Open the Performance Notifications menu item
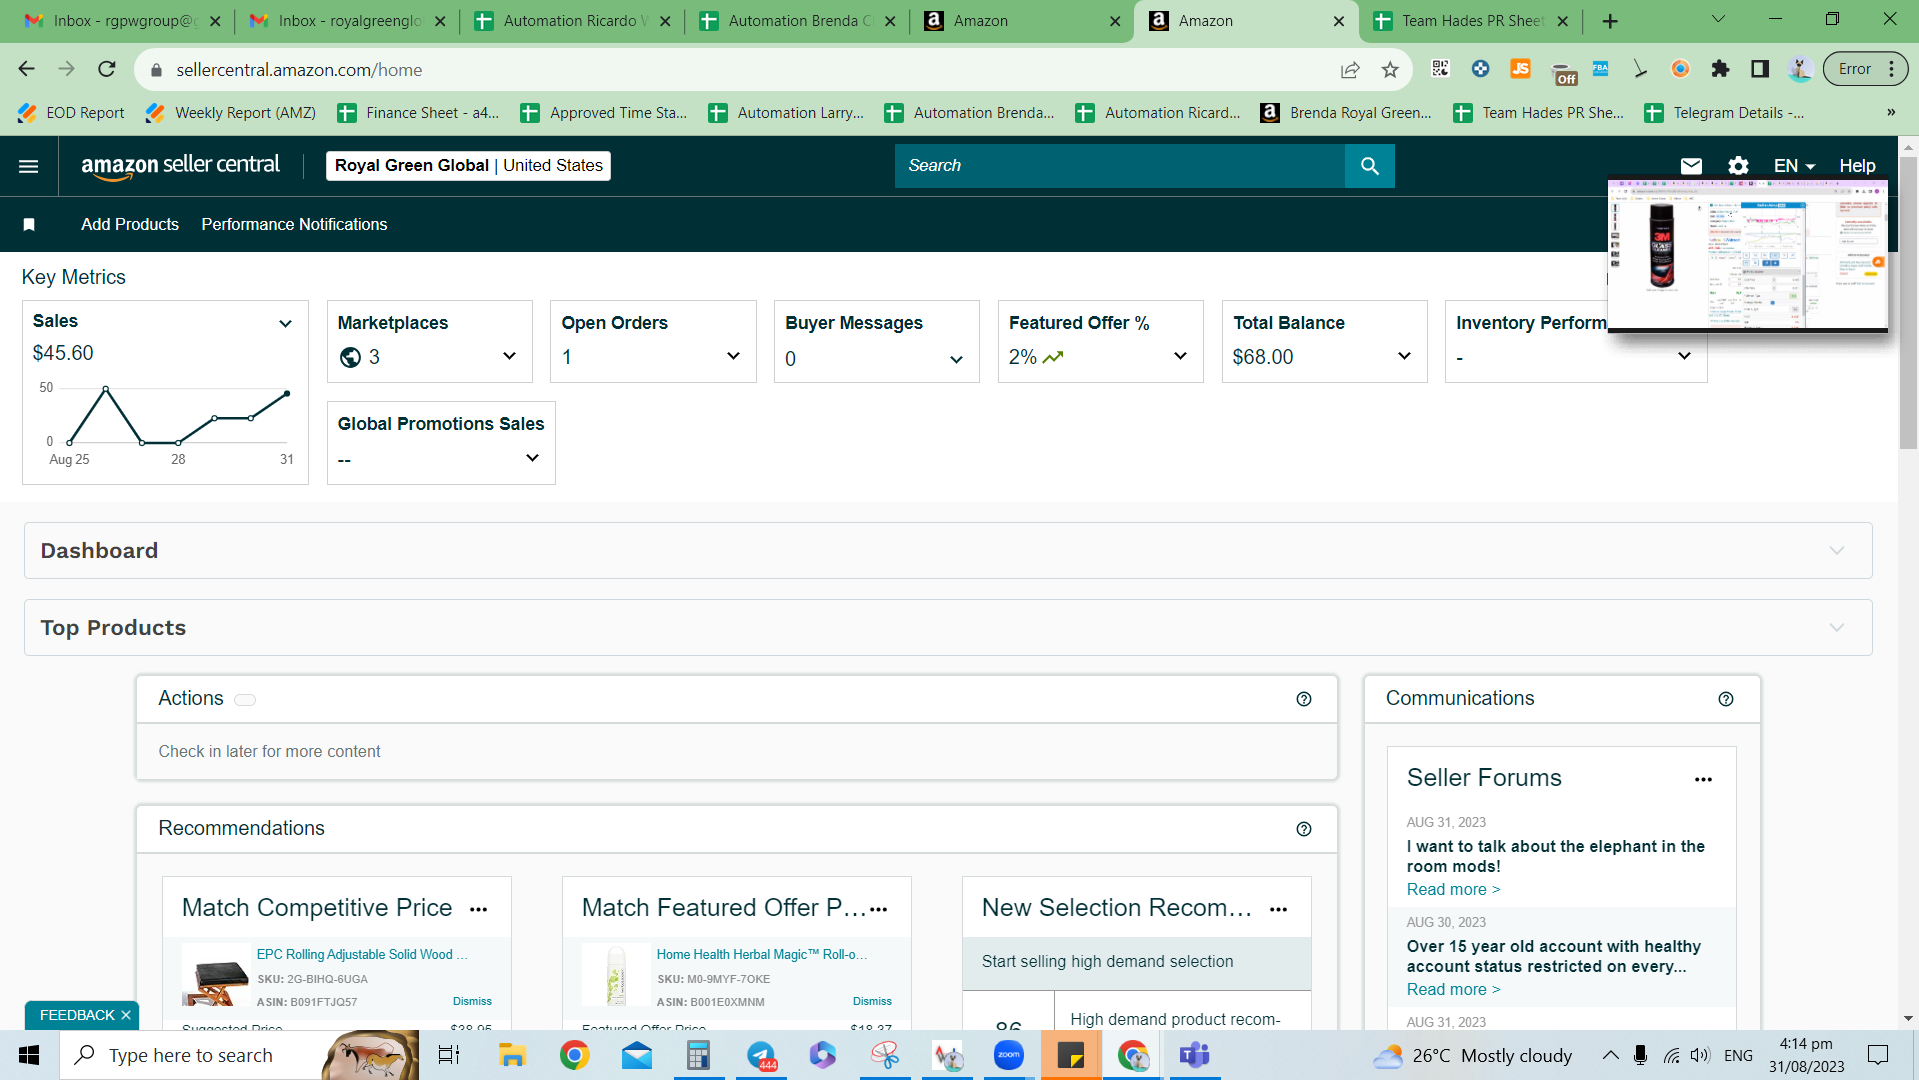The width and height of the screenshot is (1919, 1080). point(294,225)
